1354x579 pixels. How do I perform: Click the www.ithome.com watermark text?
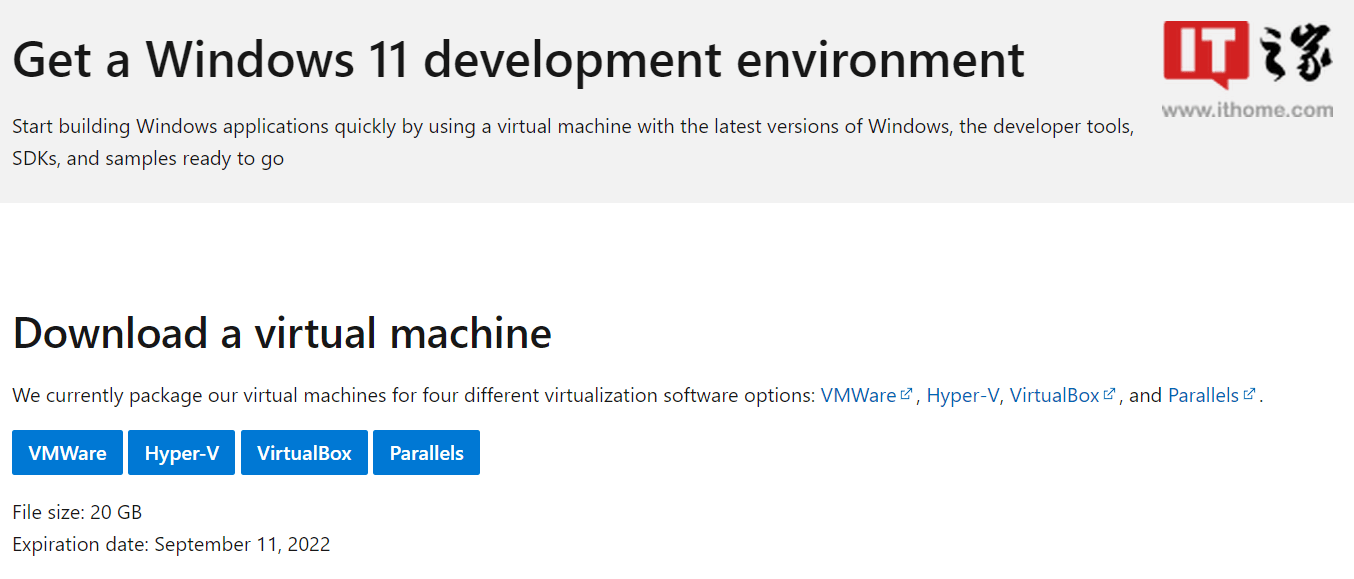click(x=1247, y=110)
